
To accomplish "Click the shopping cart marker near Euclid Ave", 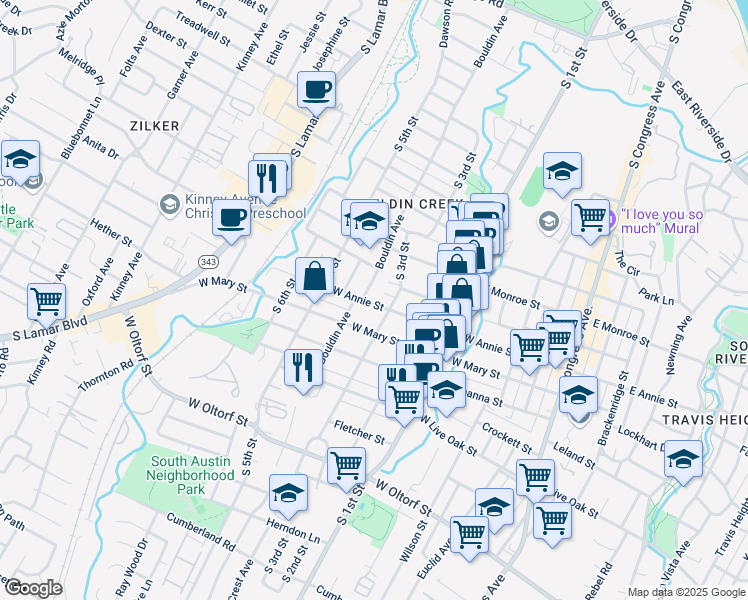I will pos(469,536).
